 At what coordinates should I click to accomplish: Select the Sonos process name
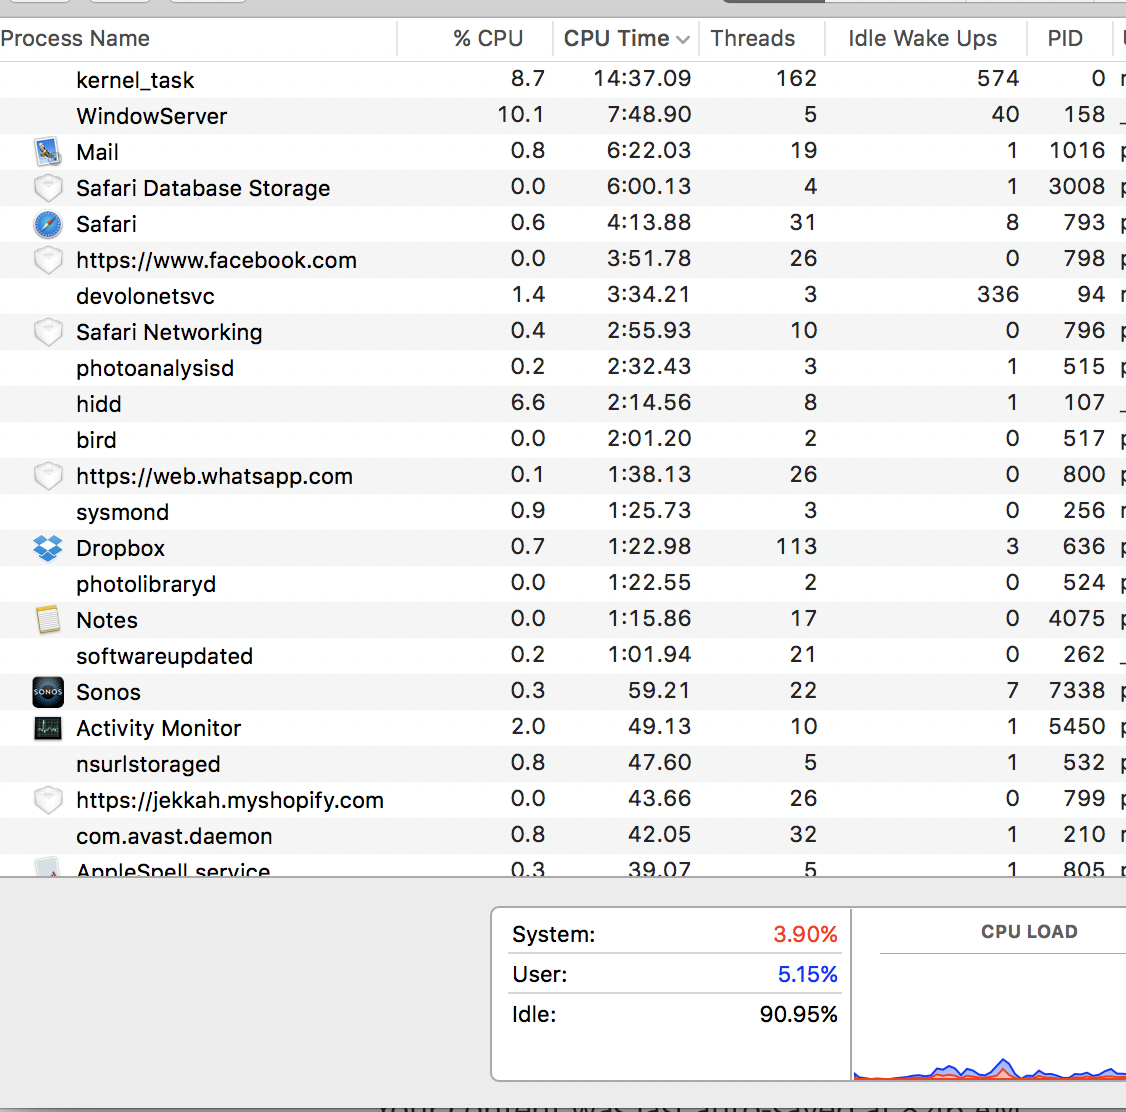108,692
